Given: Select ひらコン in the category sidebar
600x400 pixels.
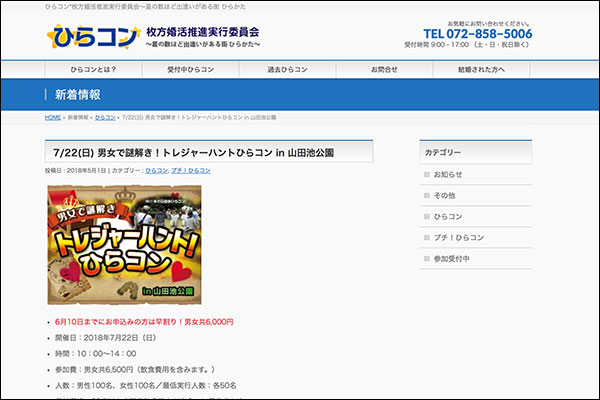Looking at the screenshot, I should (x=448, y=216).
